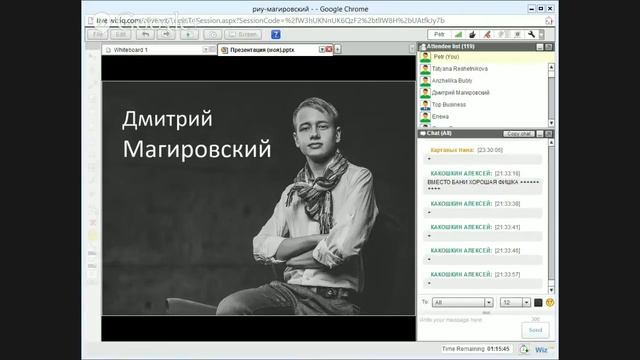This screenshot has height=360, width=640.
Task: Open the emoticon smiley picker in chat
Action: pos(550,302)
